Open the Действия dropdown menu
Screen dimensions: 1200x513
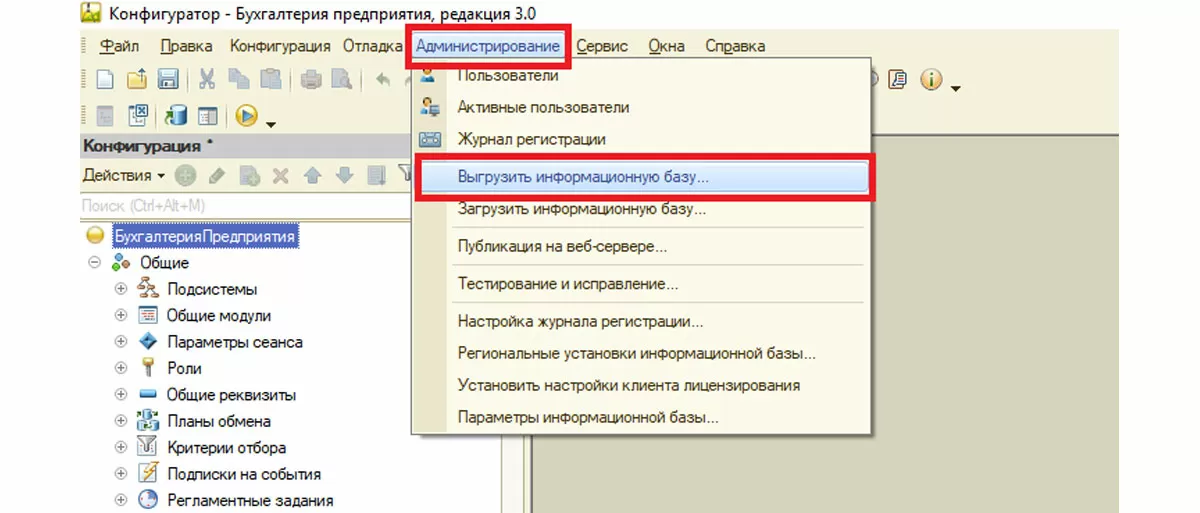click(x=124, y=175)
